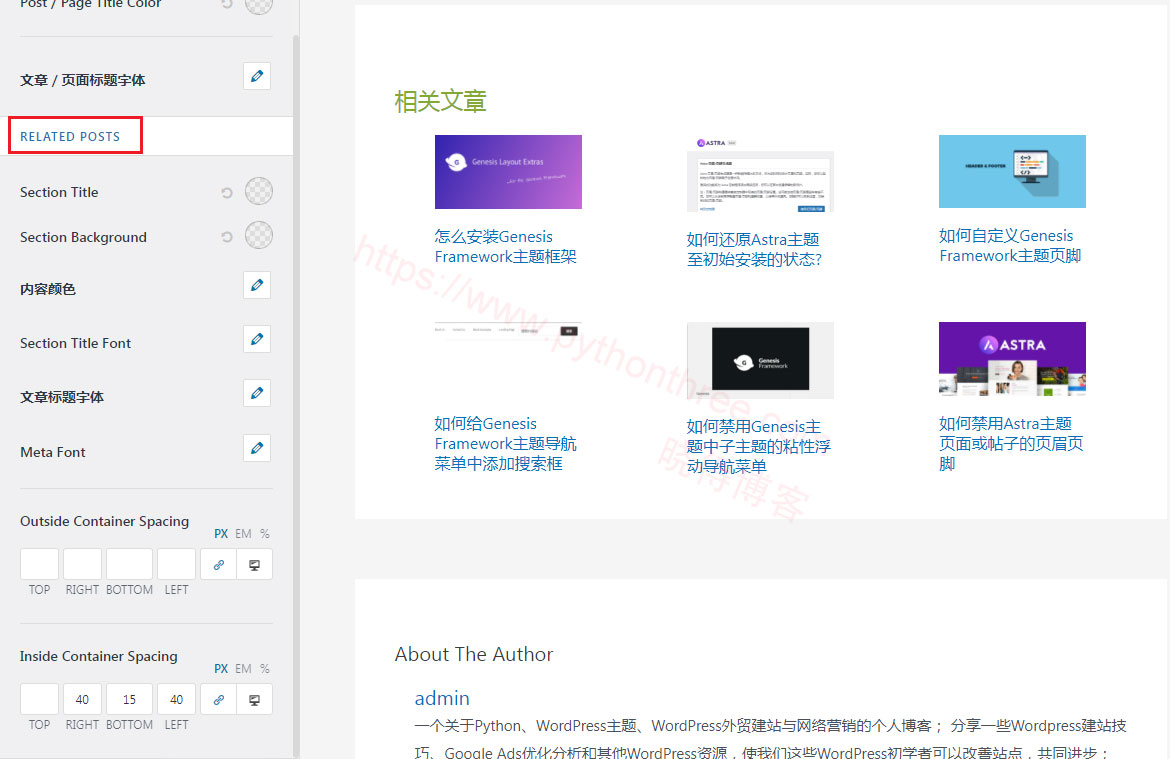Viewport: 1170px width, 759px height.
Task: Open the 如何给Genesis Framework主题导航菜单中添加搜索框 link
Action: tap(505, 443)
